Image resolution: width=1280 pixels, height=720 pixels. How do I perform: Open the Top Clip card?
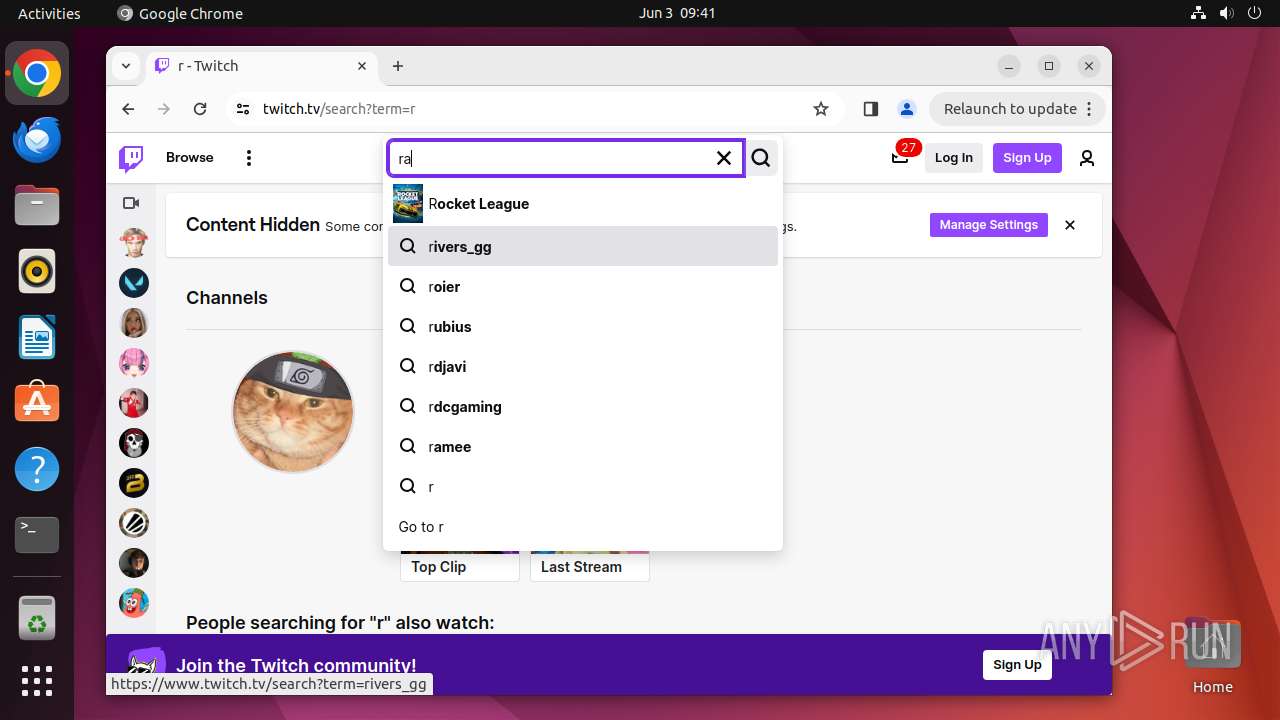pos(459,566)
